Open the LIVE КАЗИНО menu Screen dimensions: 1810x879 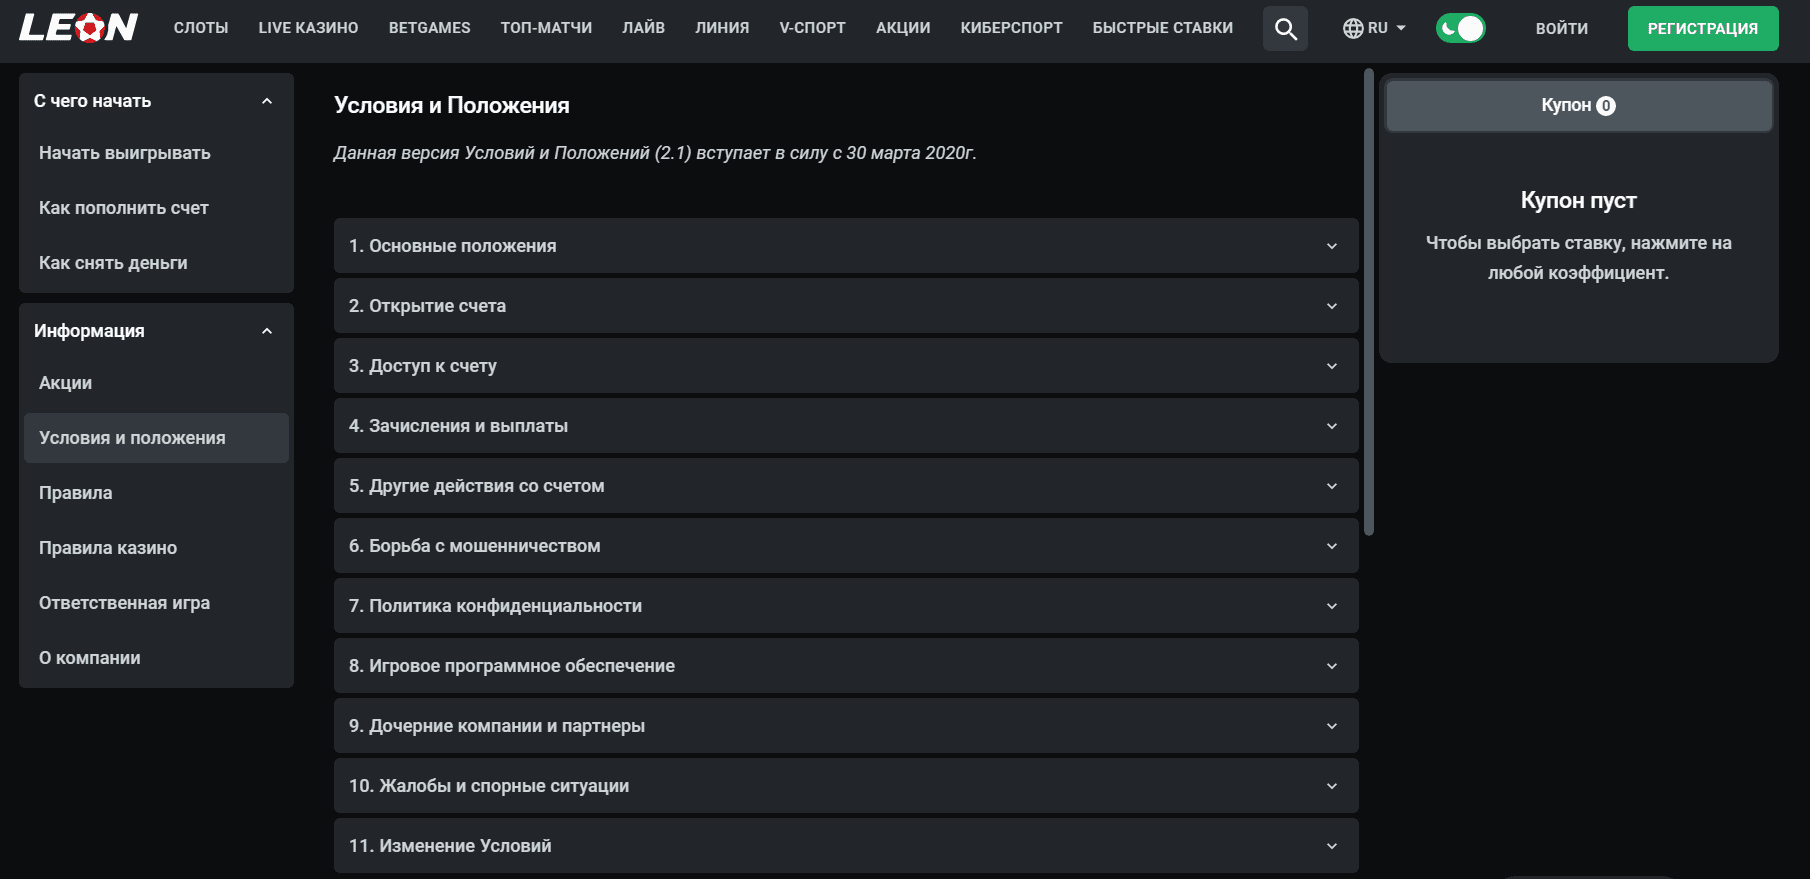[308, 28]
